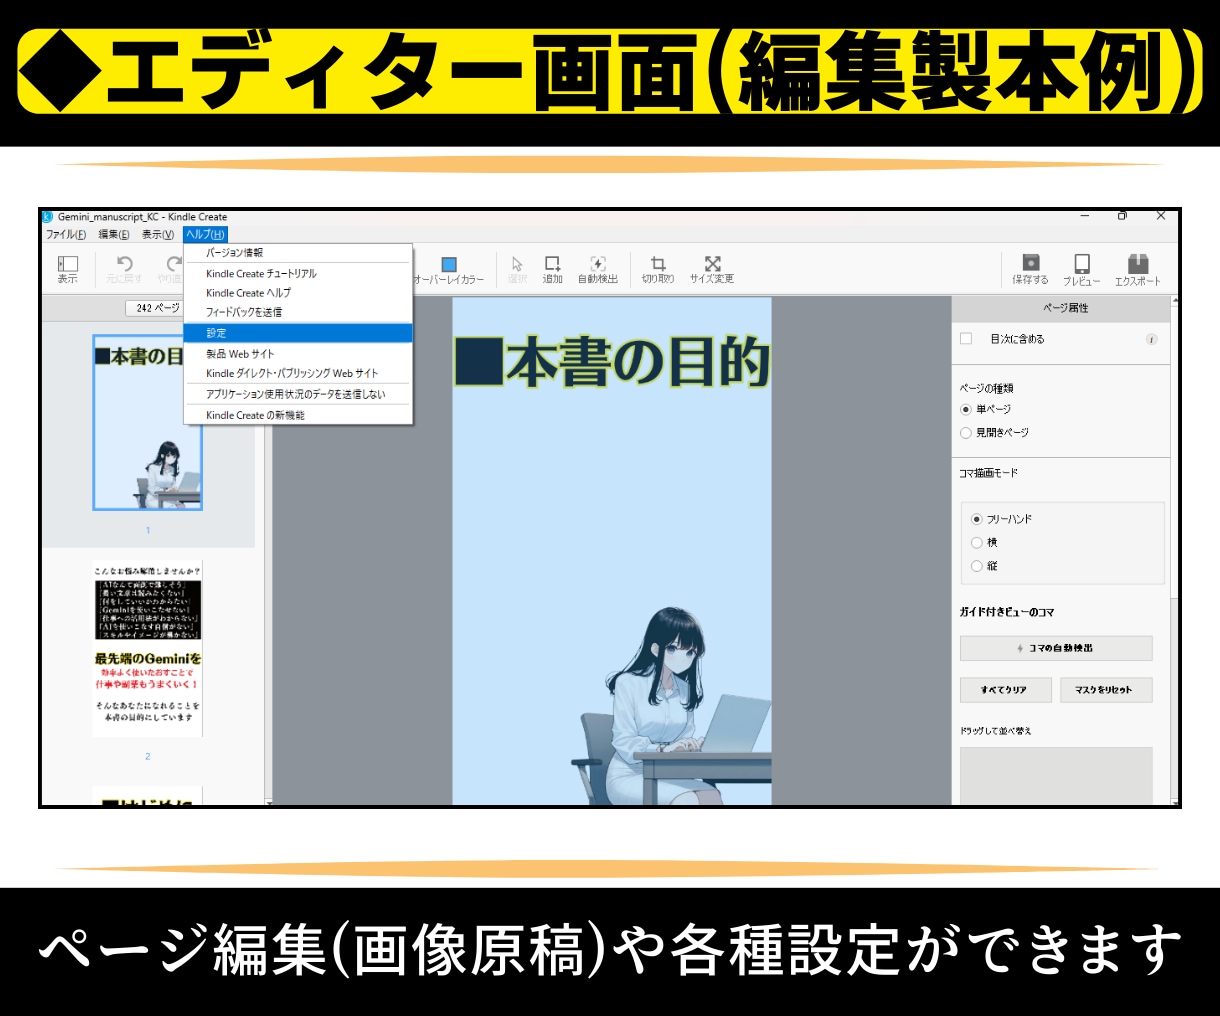Click the info icon beside 目次に含める
1220x1016 pixels.
pyautogui.click(x=1151, y=340)
